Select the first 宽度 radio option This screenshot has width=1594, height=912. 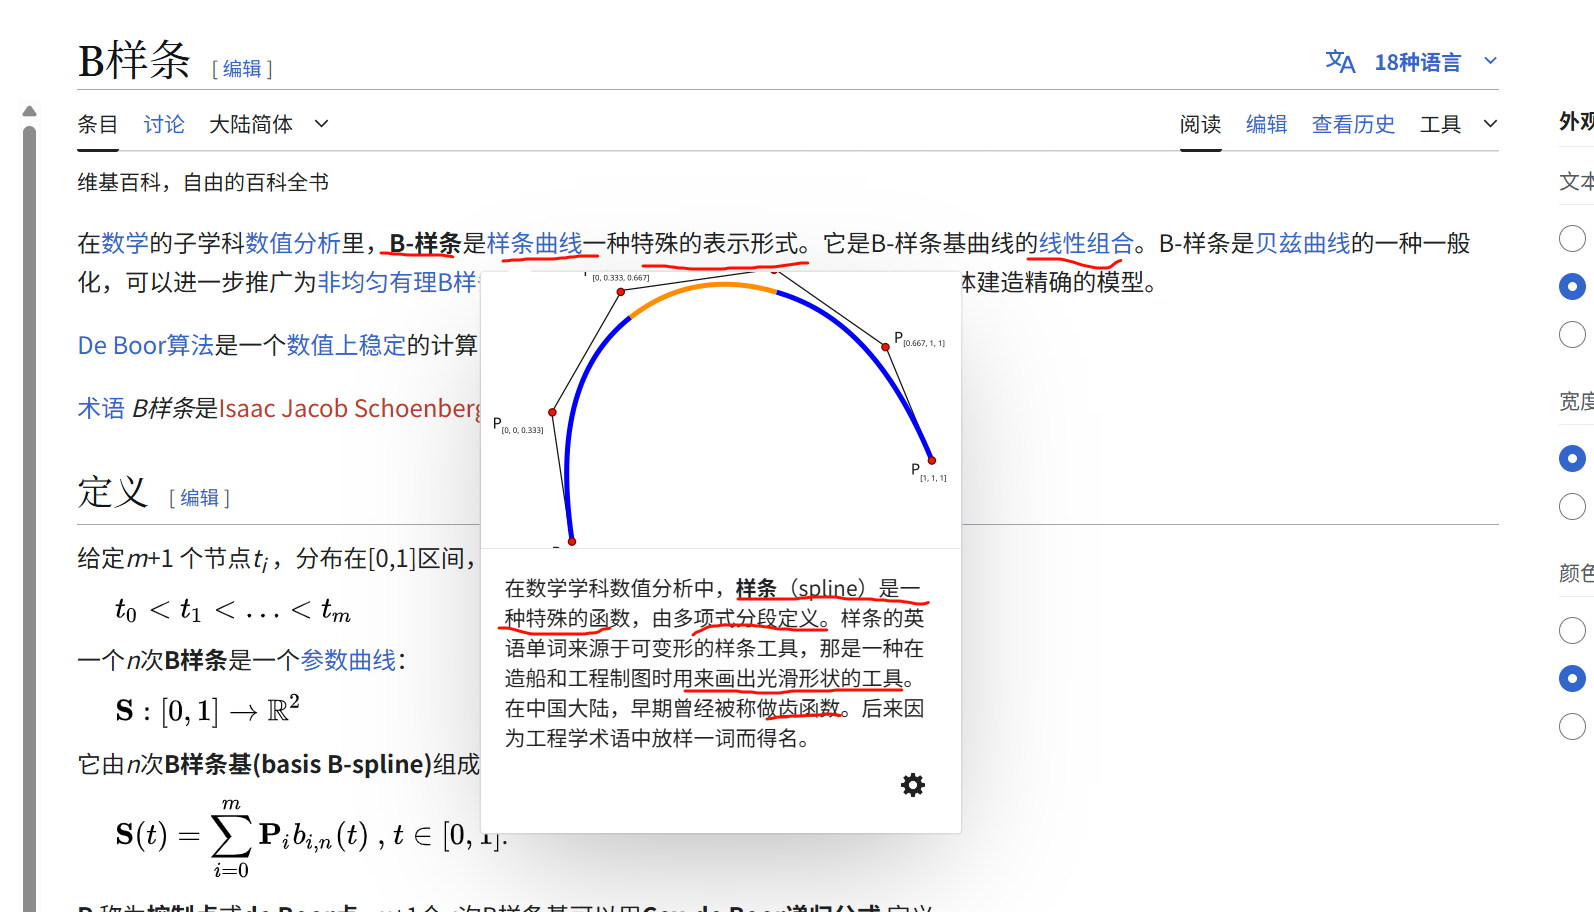(x=1572, y=458)
